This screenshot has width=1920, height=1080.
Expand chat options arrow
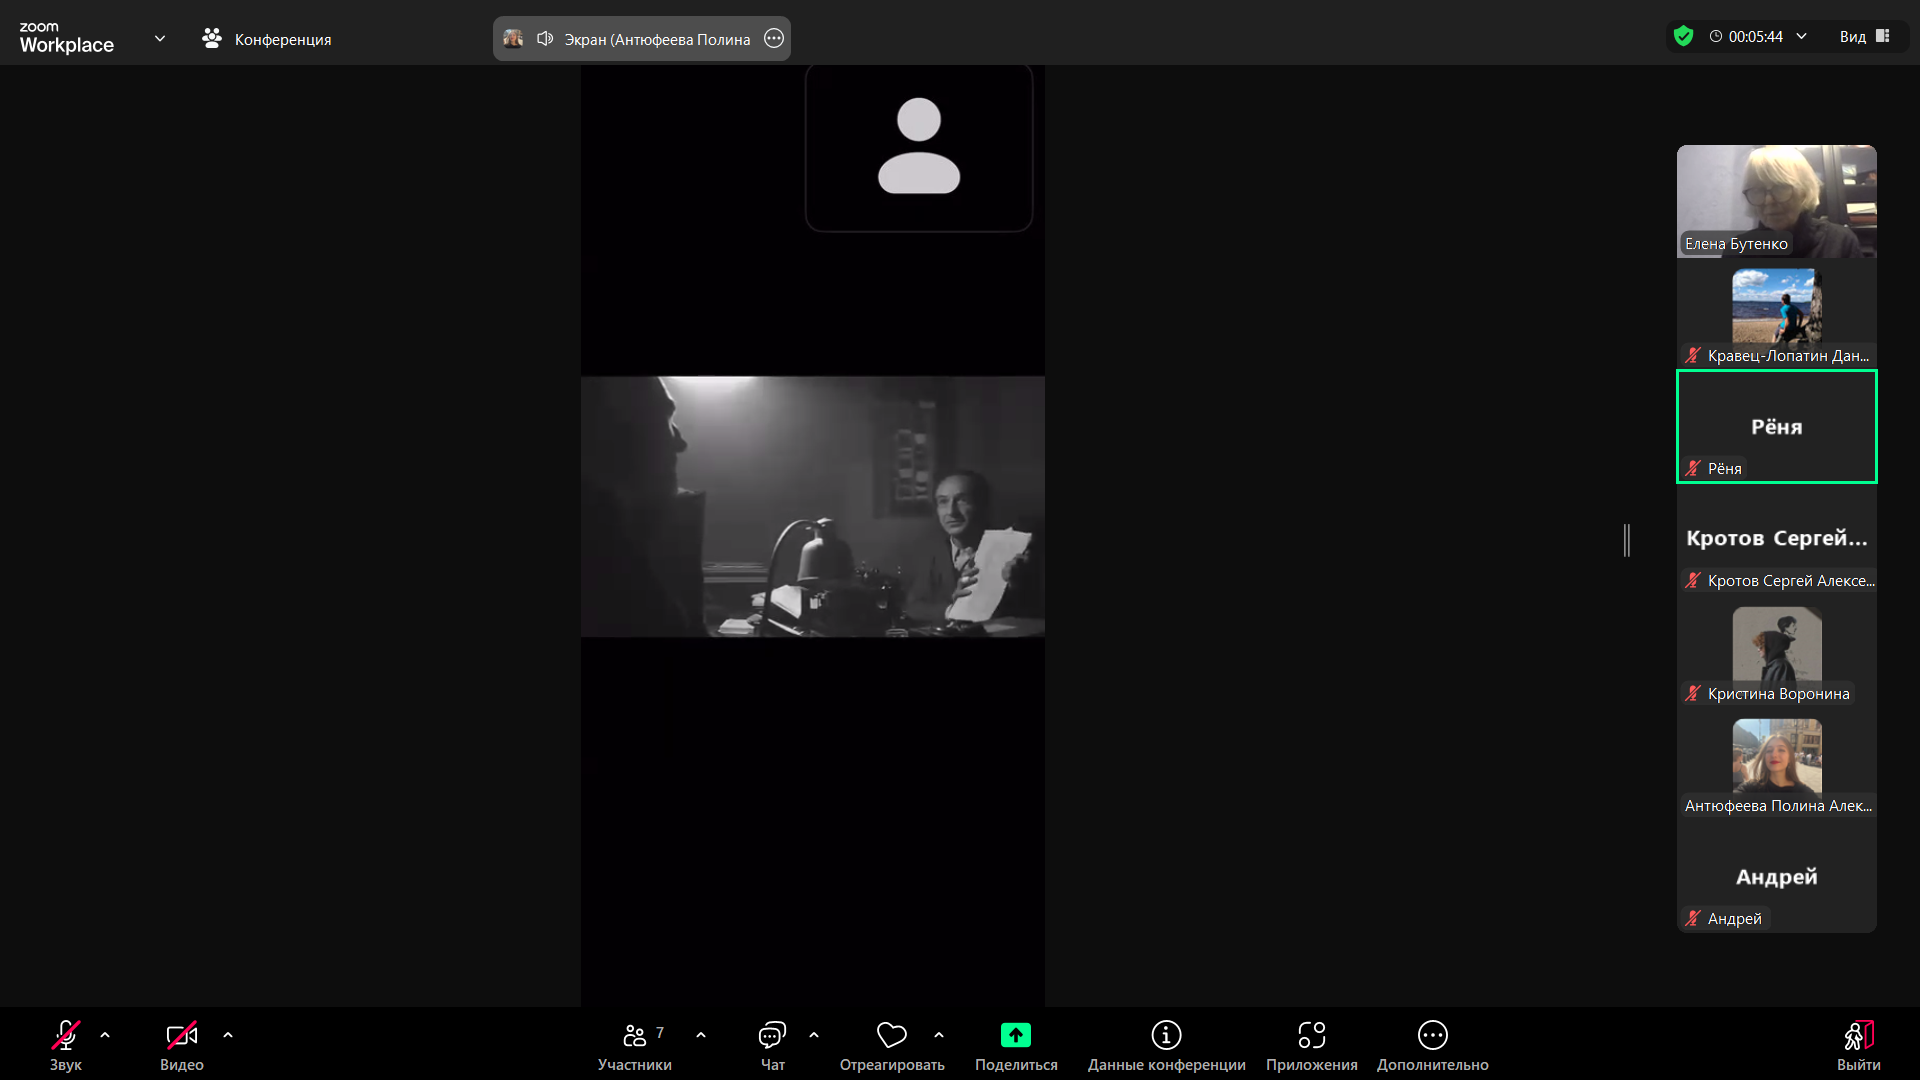(x=814, y=1035)
